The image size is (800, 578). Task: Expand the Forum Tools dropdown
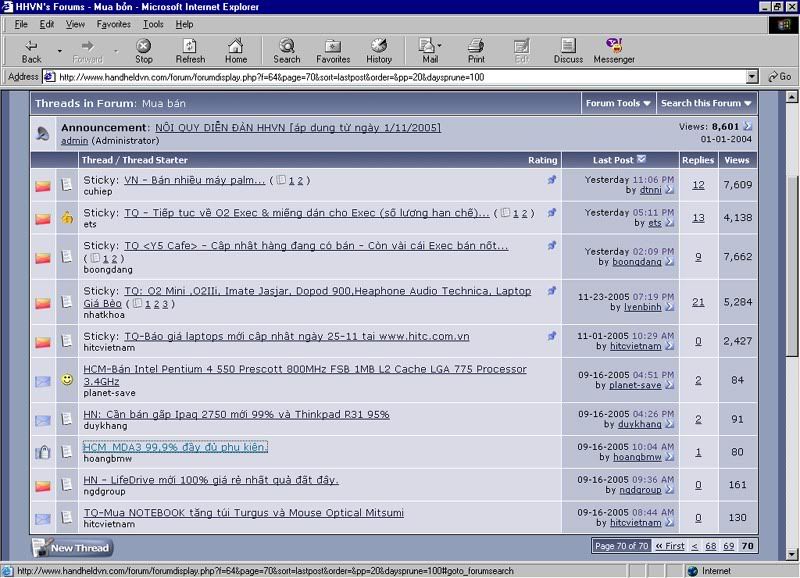[x=618, y=103]
